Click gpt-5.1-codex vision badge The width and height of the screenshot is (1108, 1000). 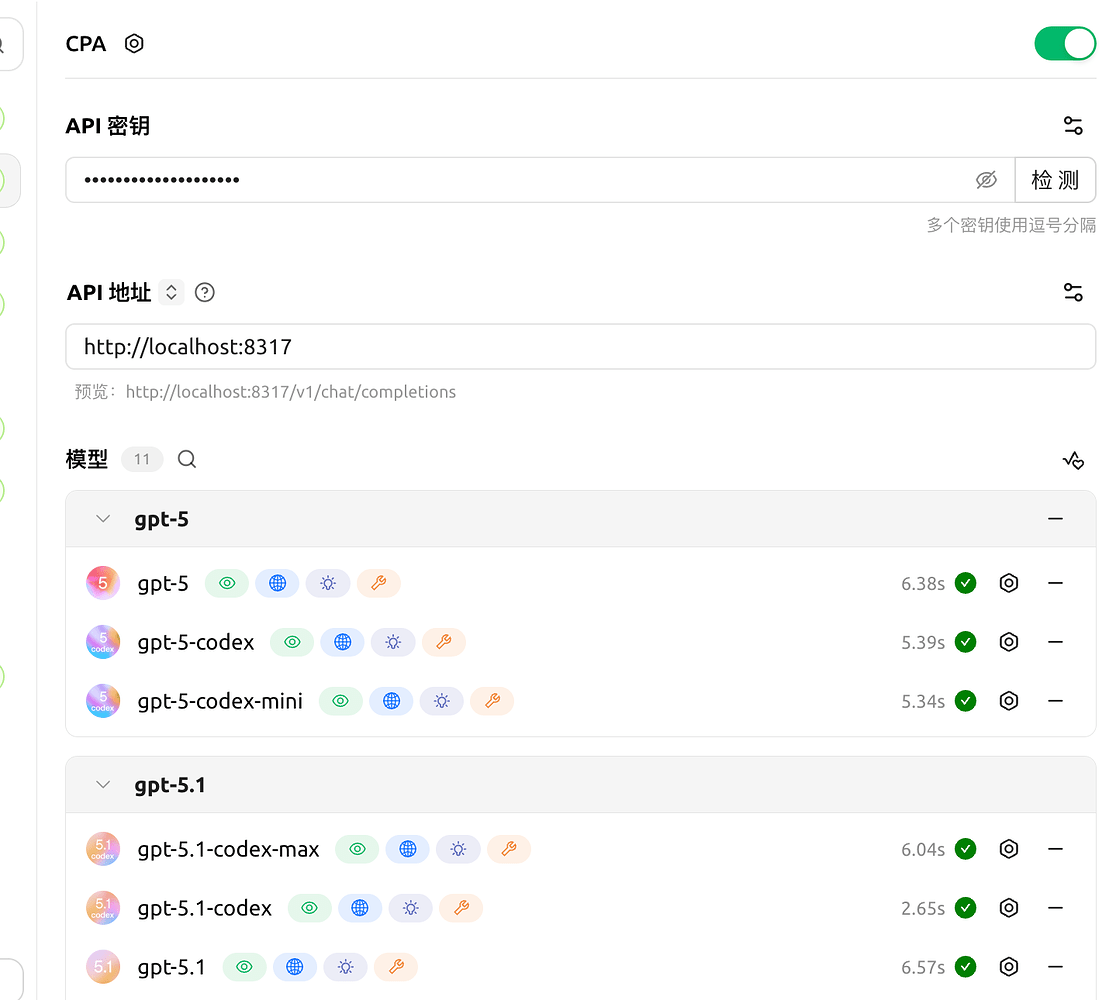click(x=310, y=908)
